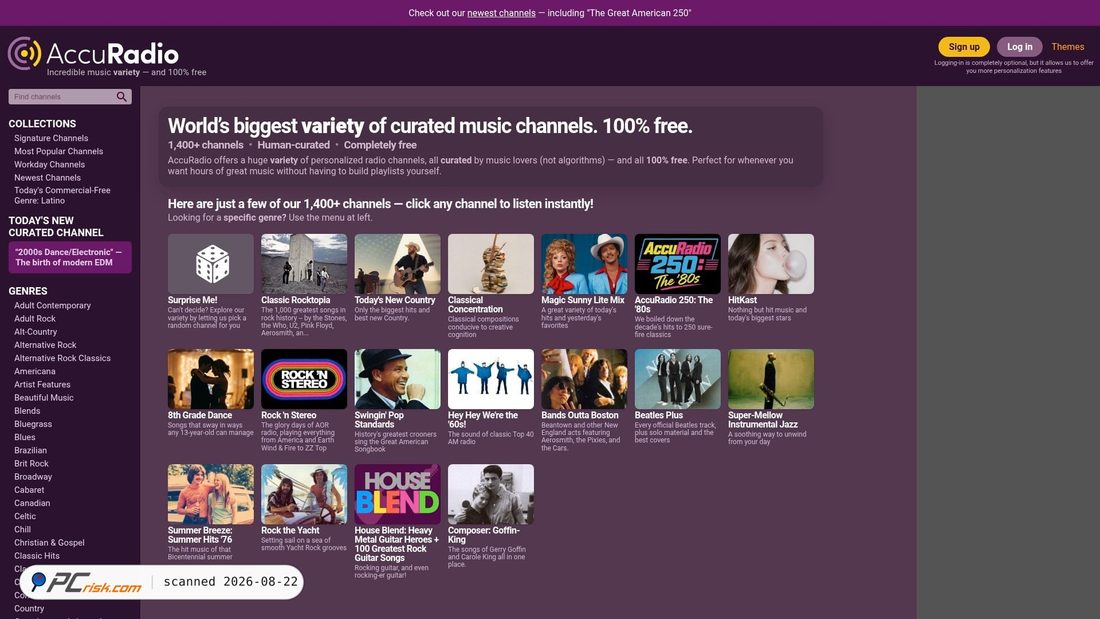Viewport: 1100px width, 619px height.
Task: Select the Bands Outta Boston thumbnail
Action: (x=584, y=379)
